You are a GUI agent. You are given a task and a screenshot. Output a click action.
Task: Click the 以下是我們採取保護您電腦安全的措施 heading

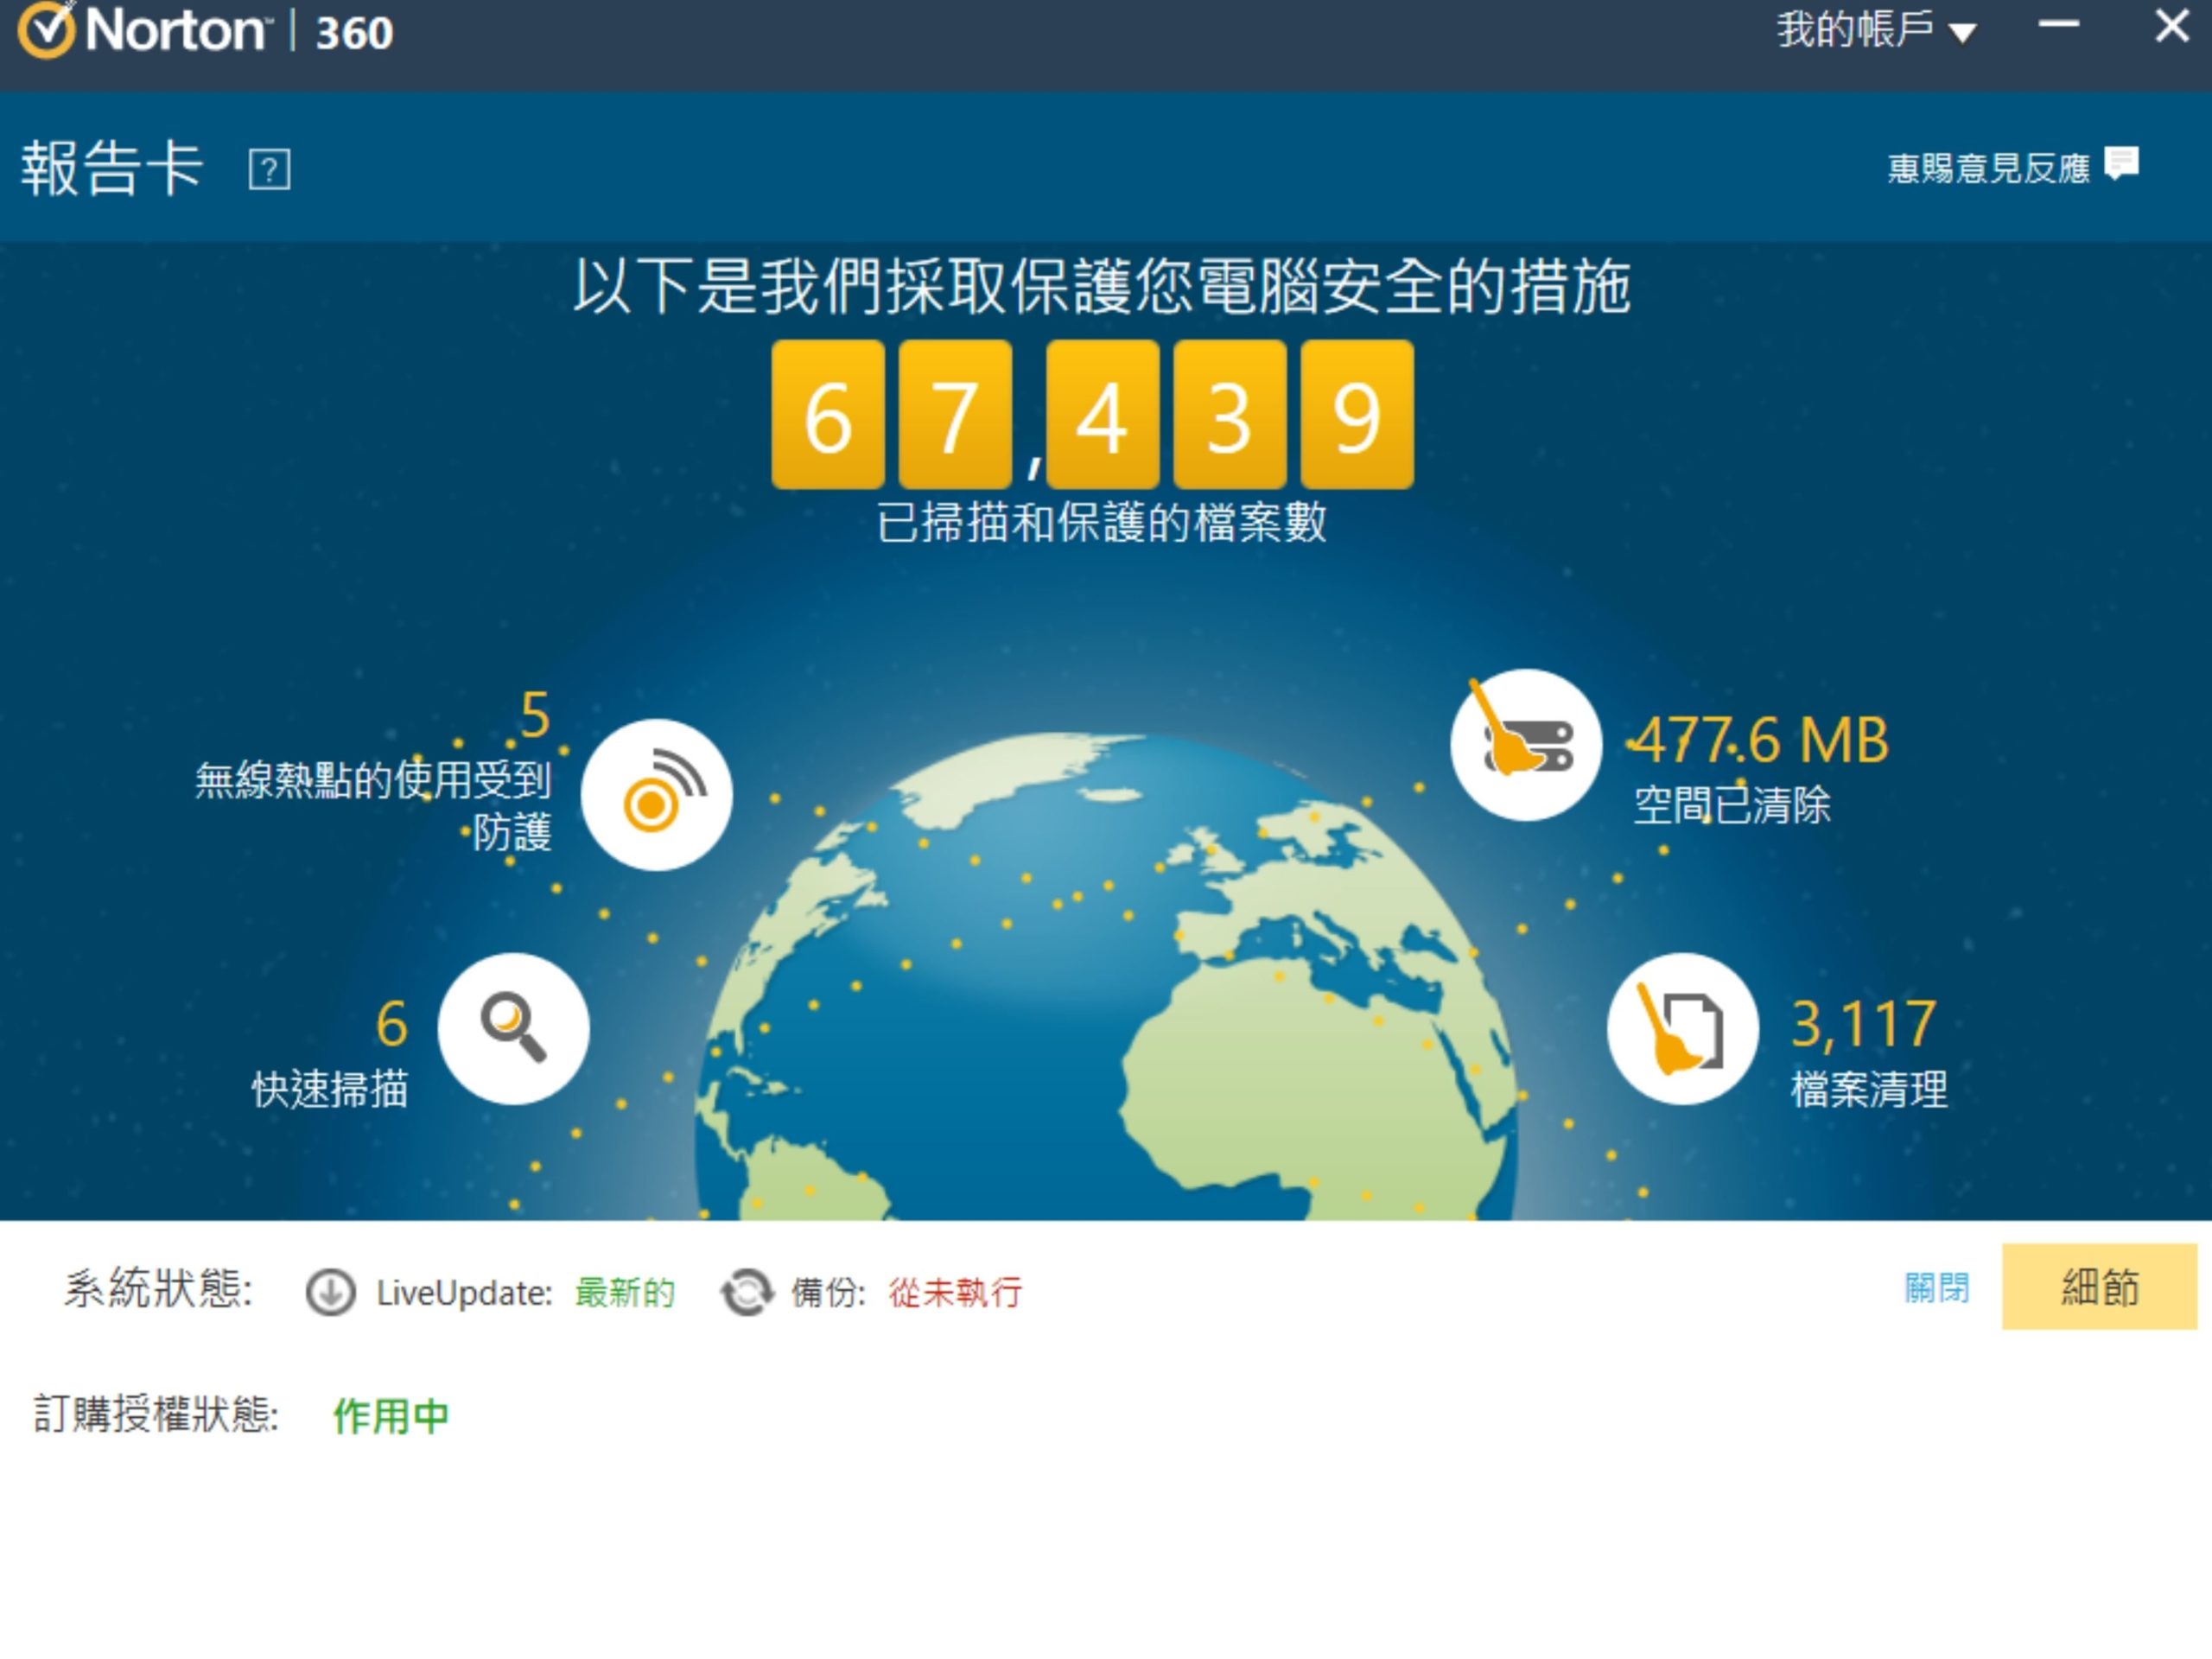(1102, 287)
